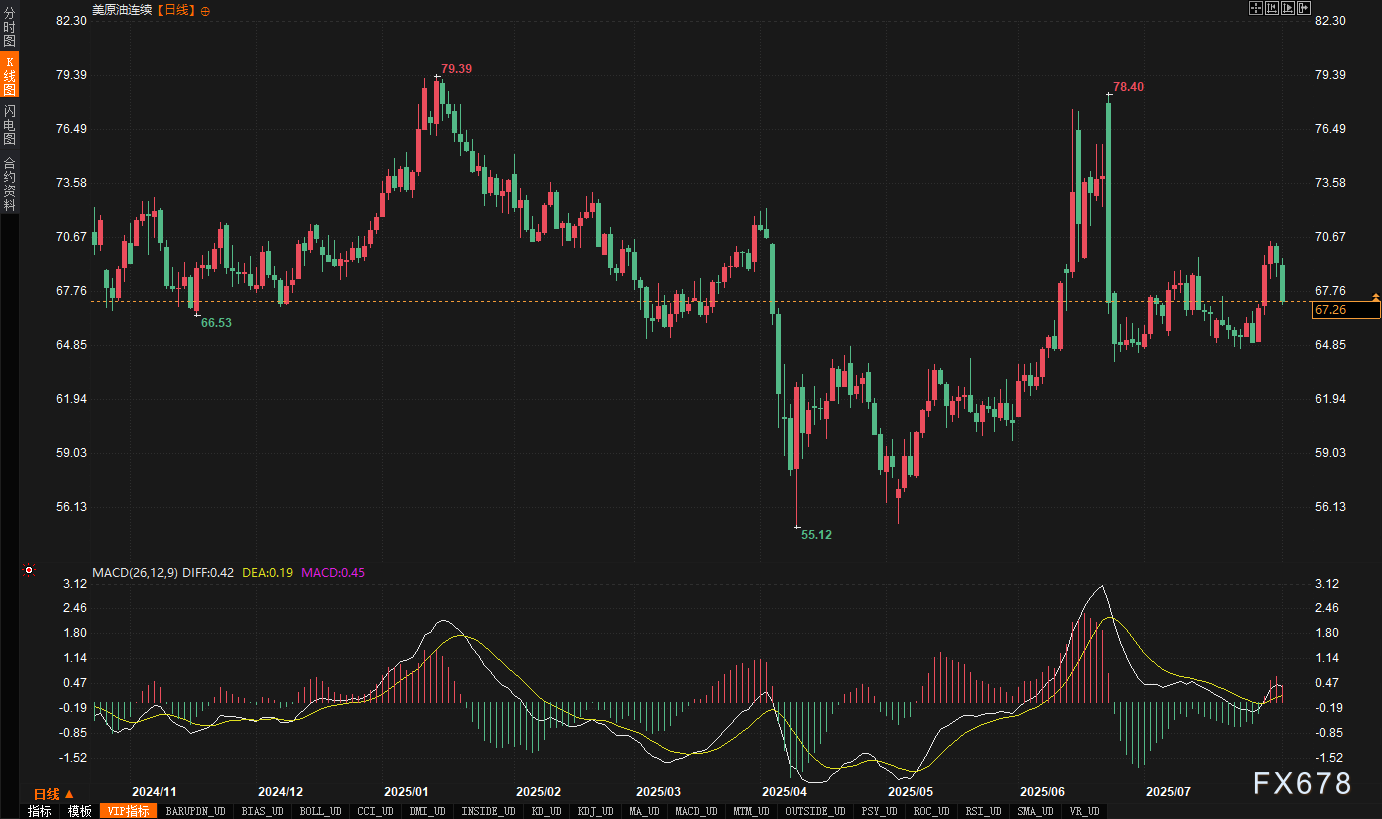Screen dimensions: 1382x819
Task: Open 合约资料 contract info tab
Action: tap(10, 183)
